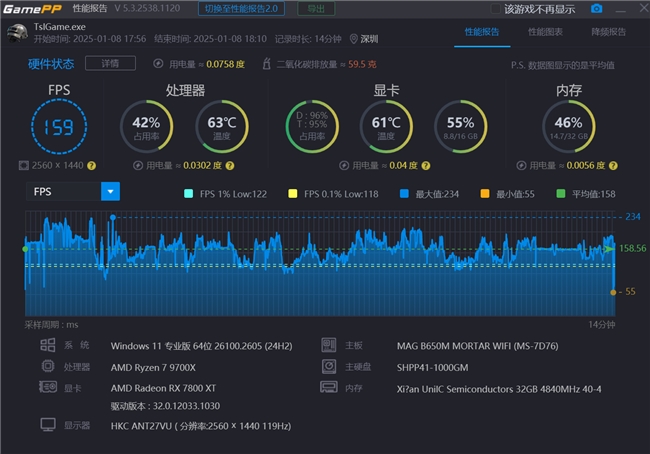Click the location pin icon beside 深圳
650x454 pixels.
pos(354,39)
